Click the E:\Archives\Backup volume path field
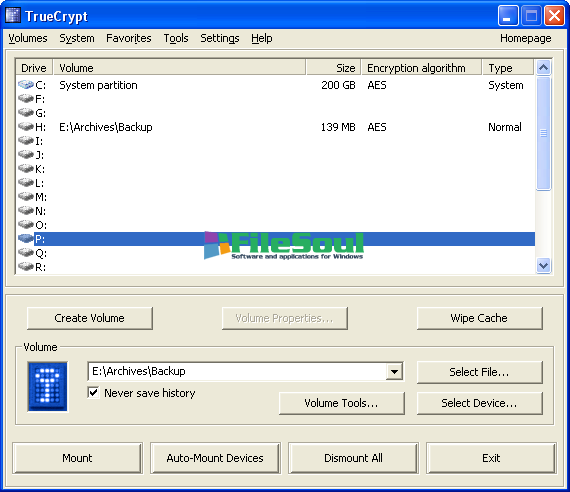Image resolution: width=570 pixels, height=492 pixels. pyautogui.click(x=238, y=371)
